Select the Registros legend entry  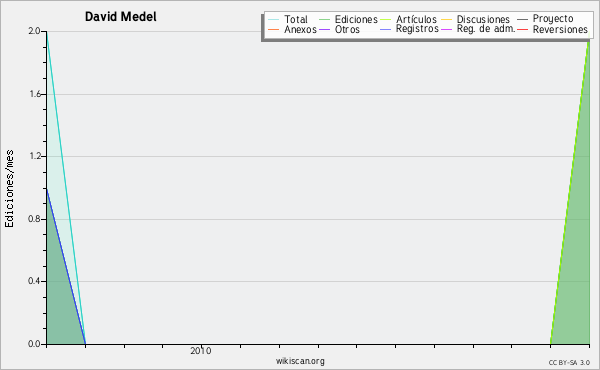click(x=417, y=29)
